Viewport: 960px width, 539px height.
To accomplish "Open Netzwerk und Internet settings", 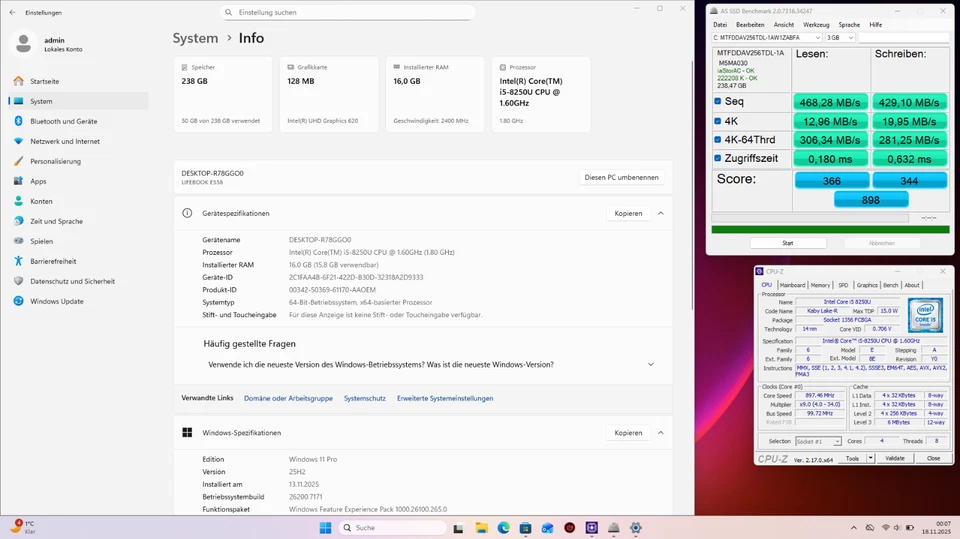I will (78, 141).
